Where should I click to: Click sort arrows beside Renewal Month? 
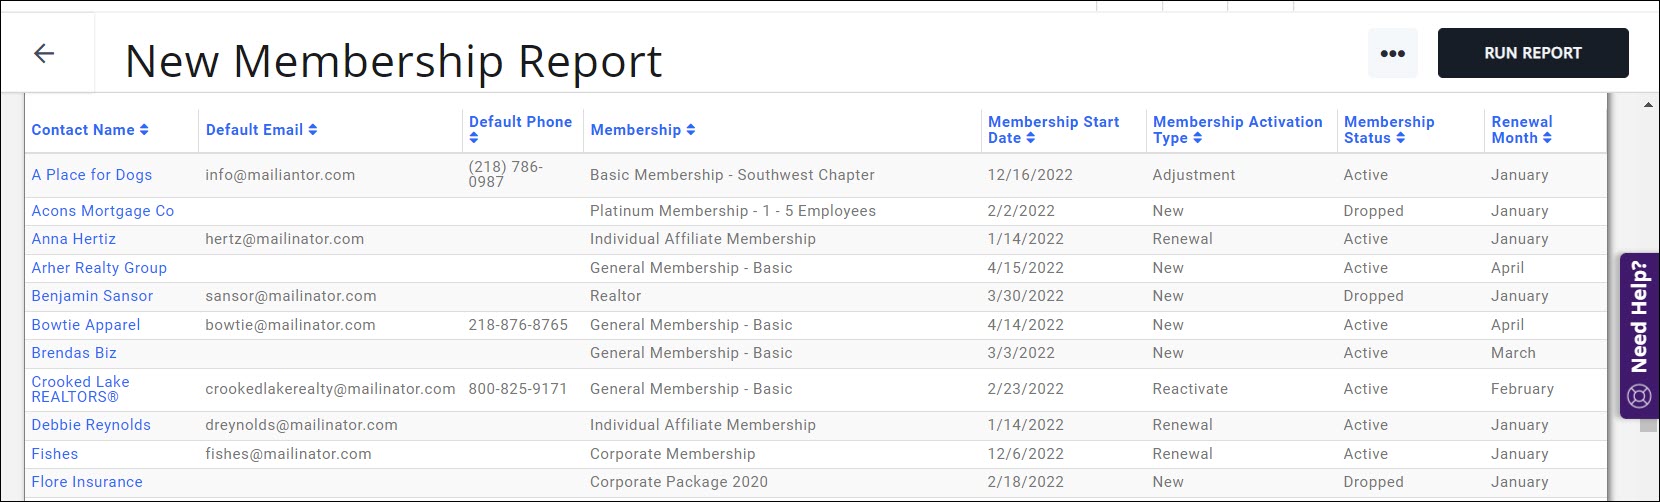coord(1547,138)
